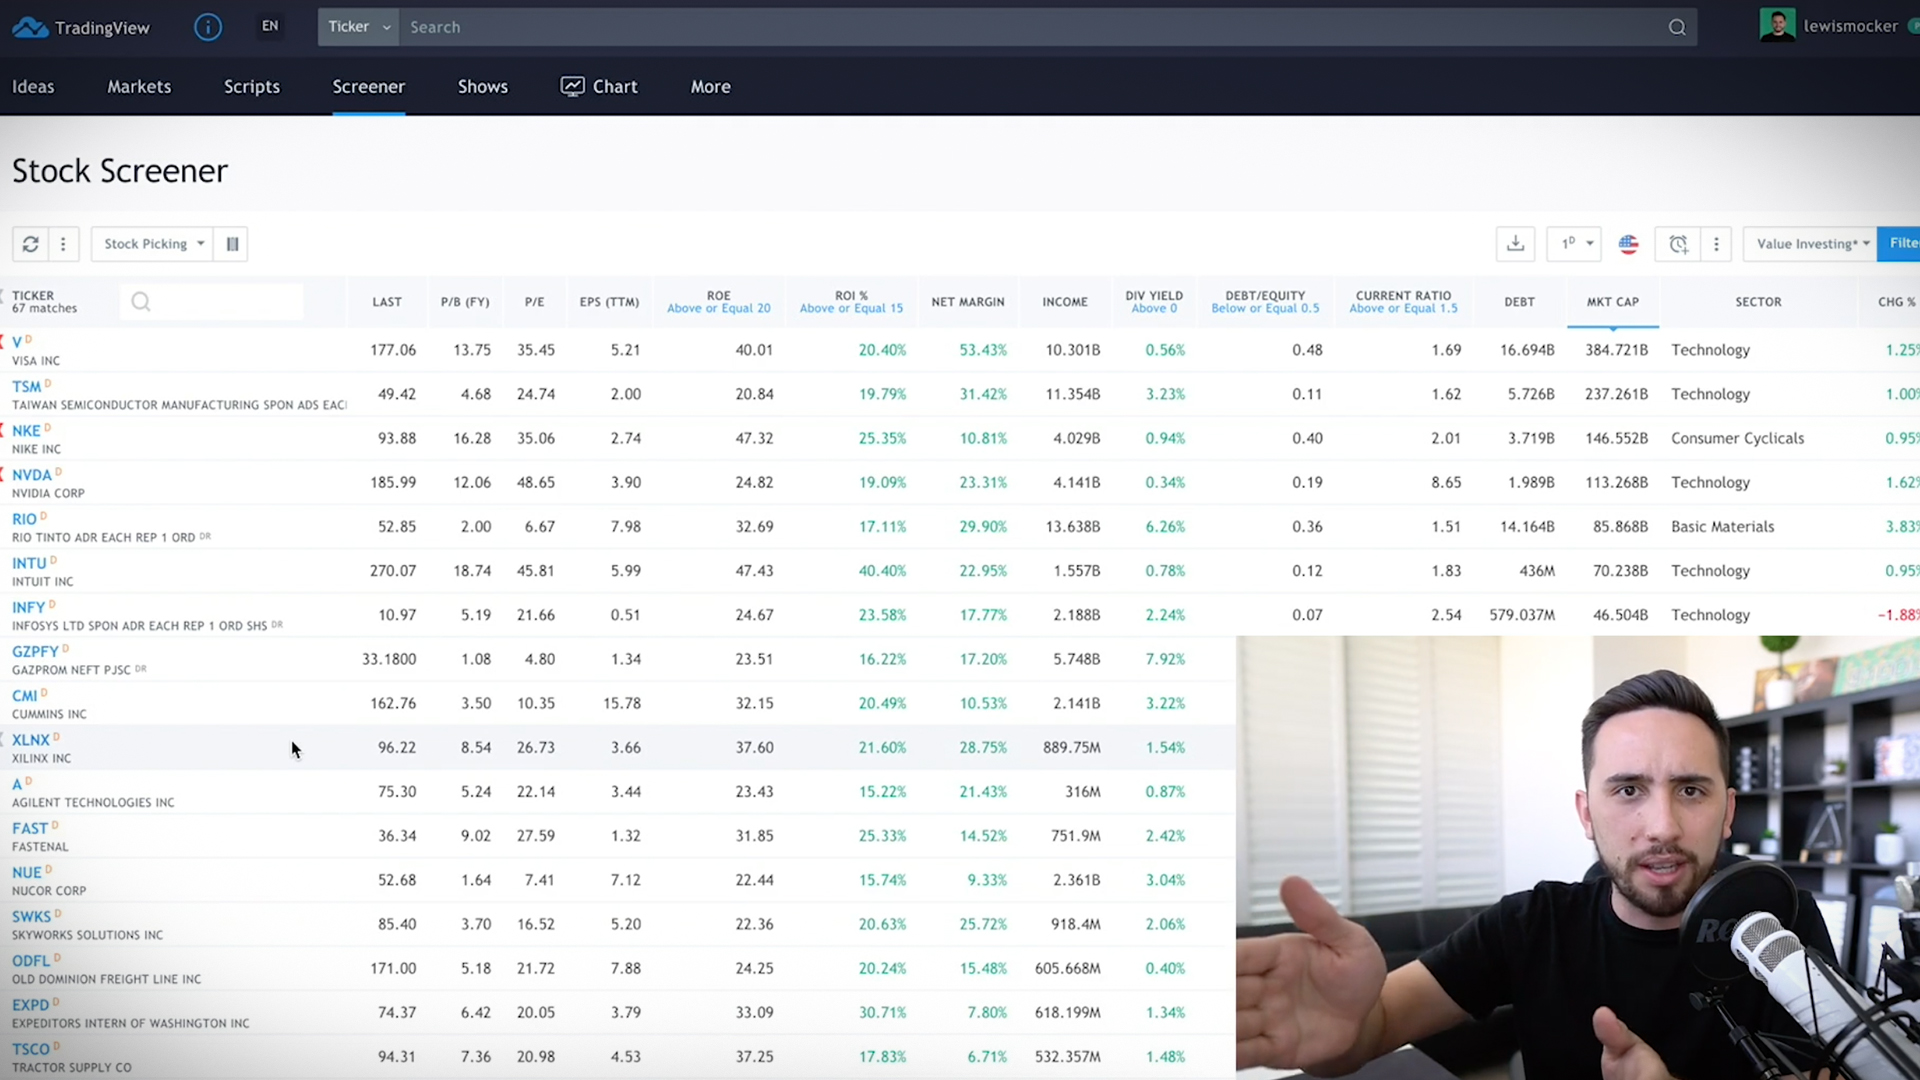This screenshot has width=1920, height=1080.
Task: Open the GZPFY ticker link
Action: coord(35,651)
